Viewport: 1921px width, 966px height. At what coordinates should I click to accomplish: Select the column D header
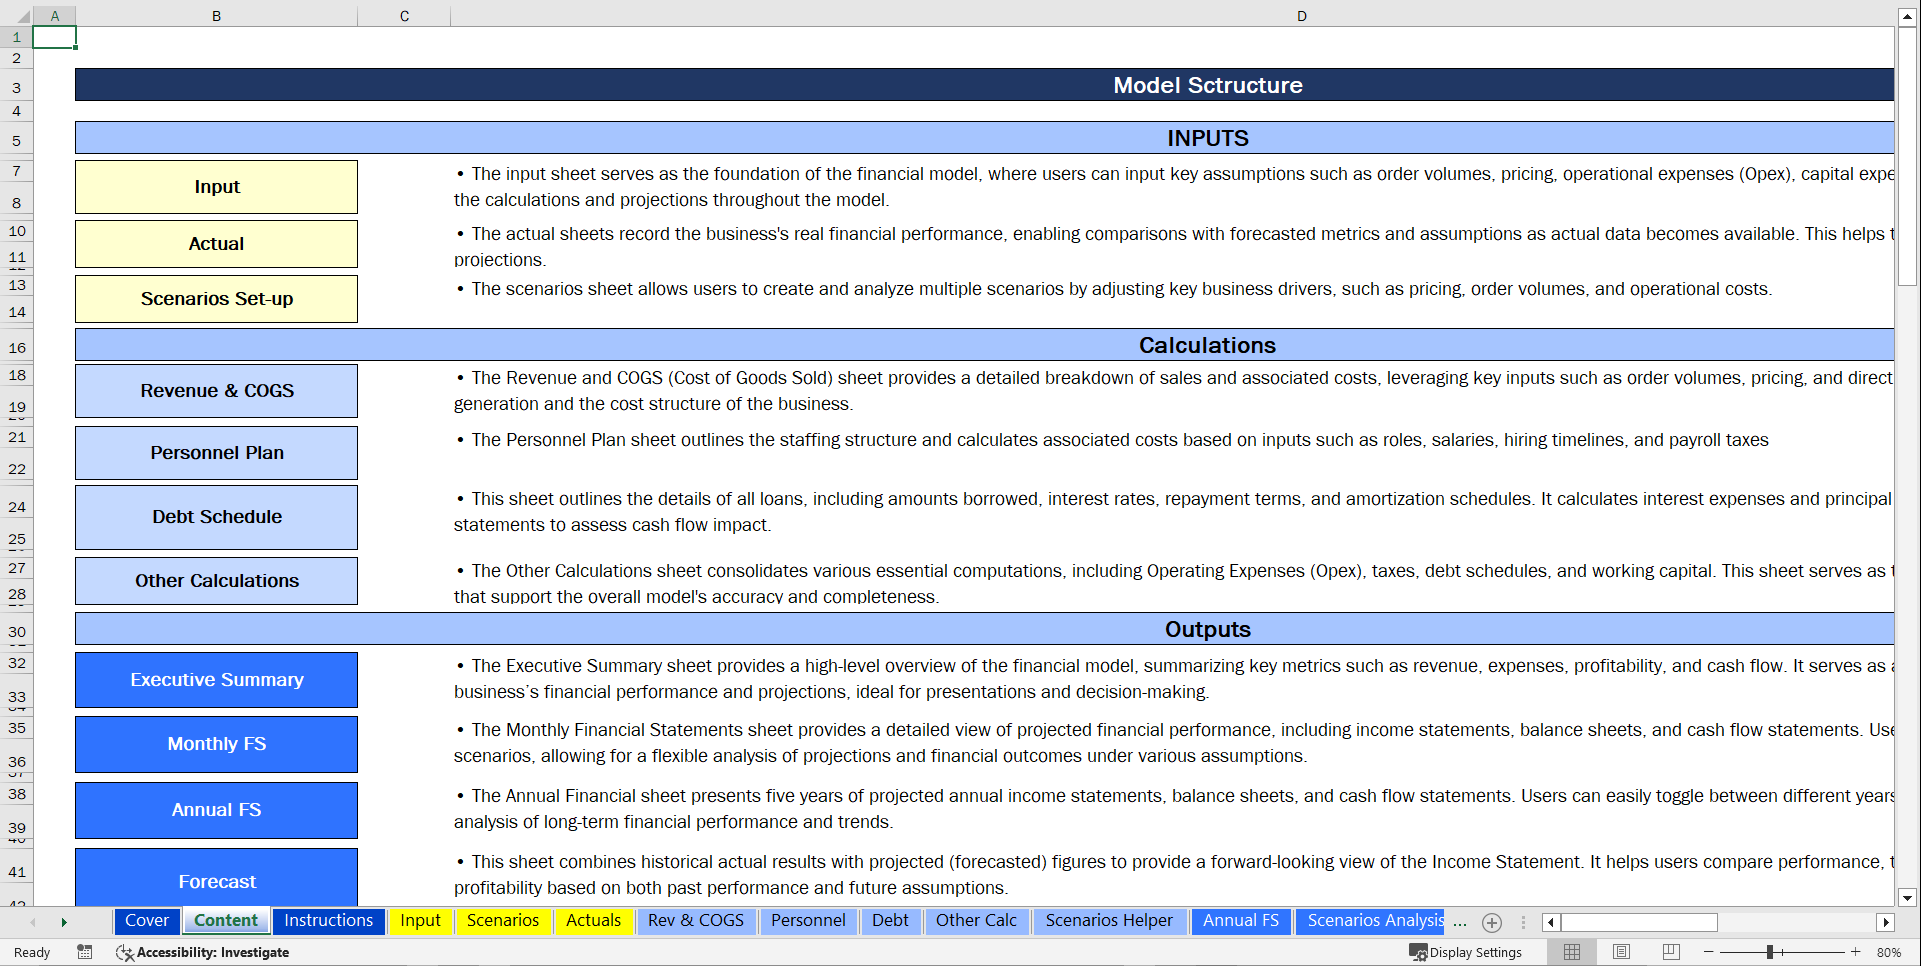(x=1301, y=16)
